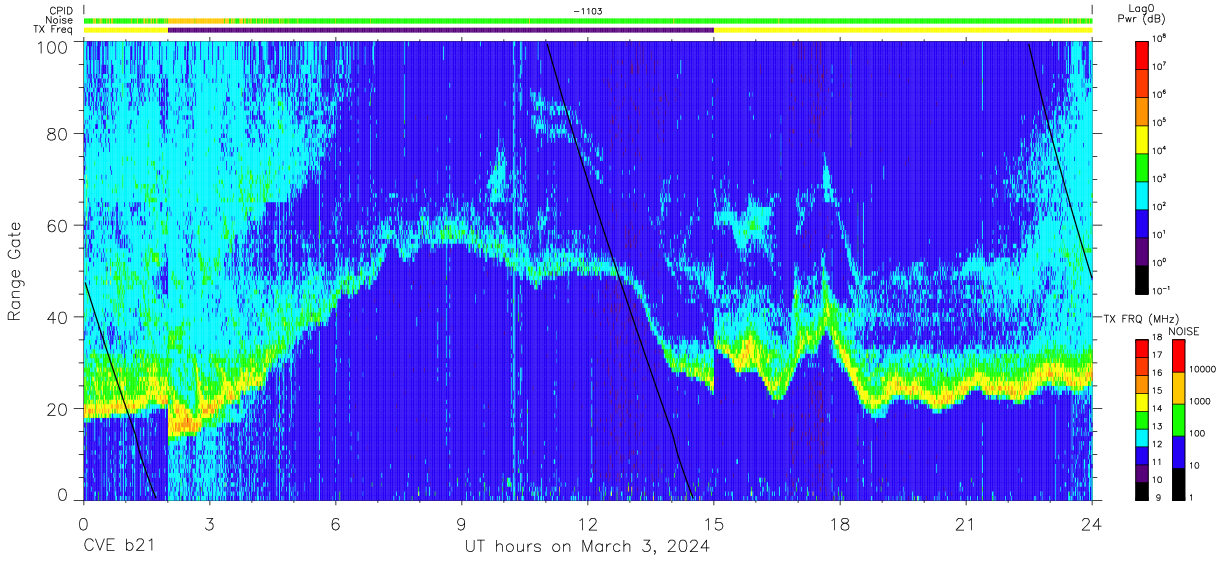
Task: Click the yellow segment of the Lag0 power colorbar
Action: tap(1142, 138)
